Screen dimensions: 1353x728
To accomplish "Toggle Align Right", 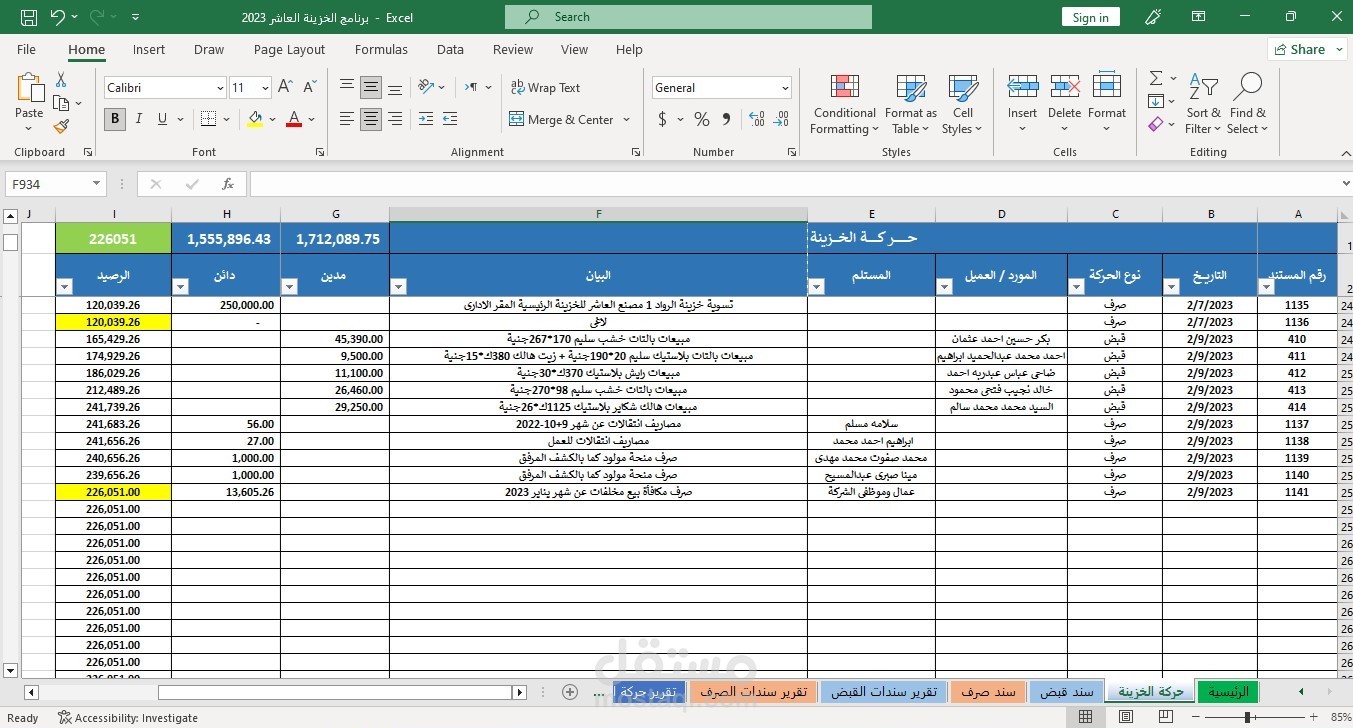I will pyautogui.click(x=395, y=119).
